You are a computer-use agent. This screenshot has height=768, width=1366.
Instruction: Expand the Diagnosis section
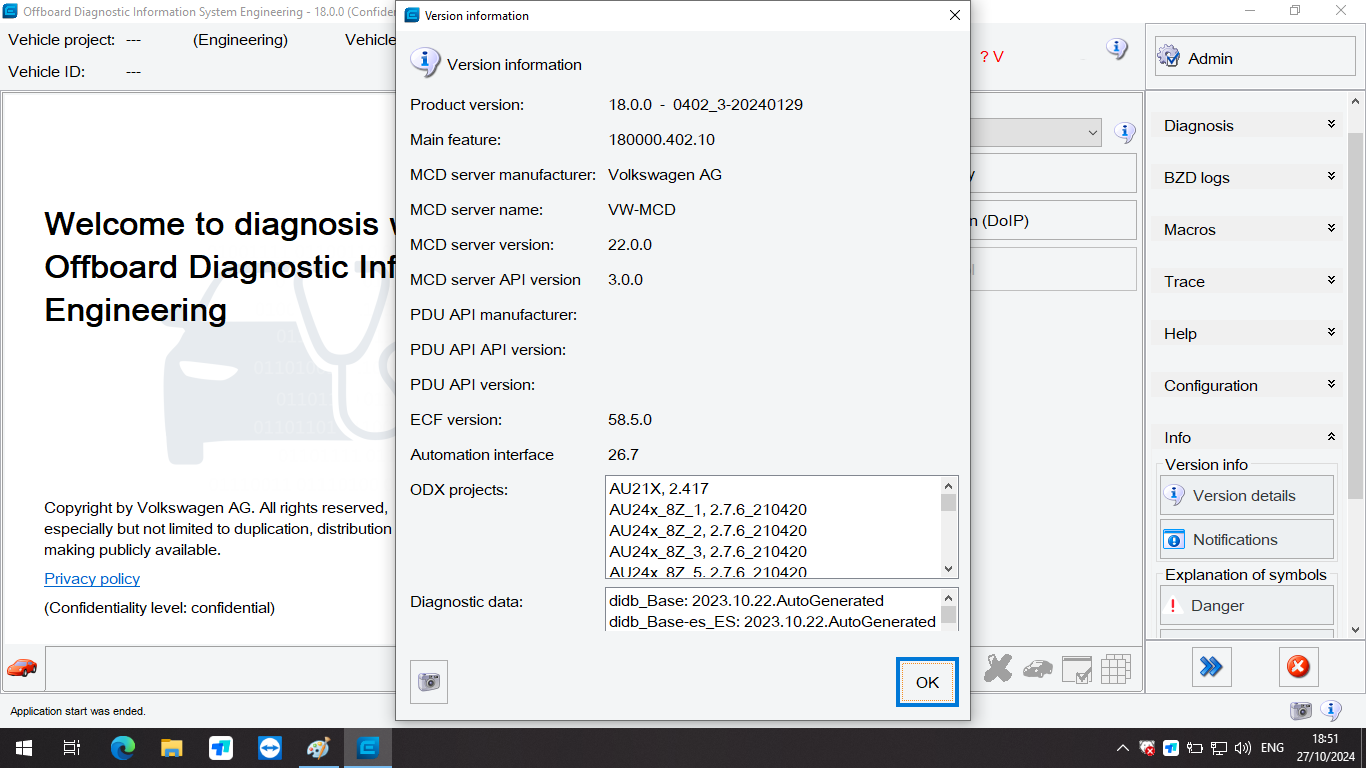click(x=1247, y=125)
